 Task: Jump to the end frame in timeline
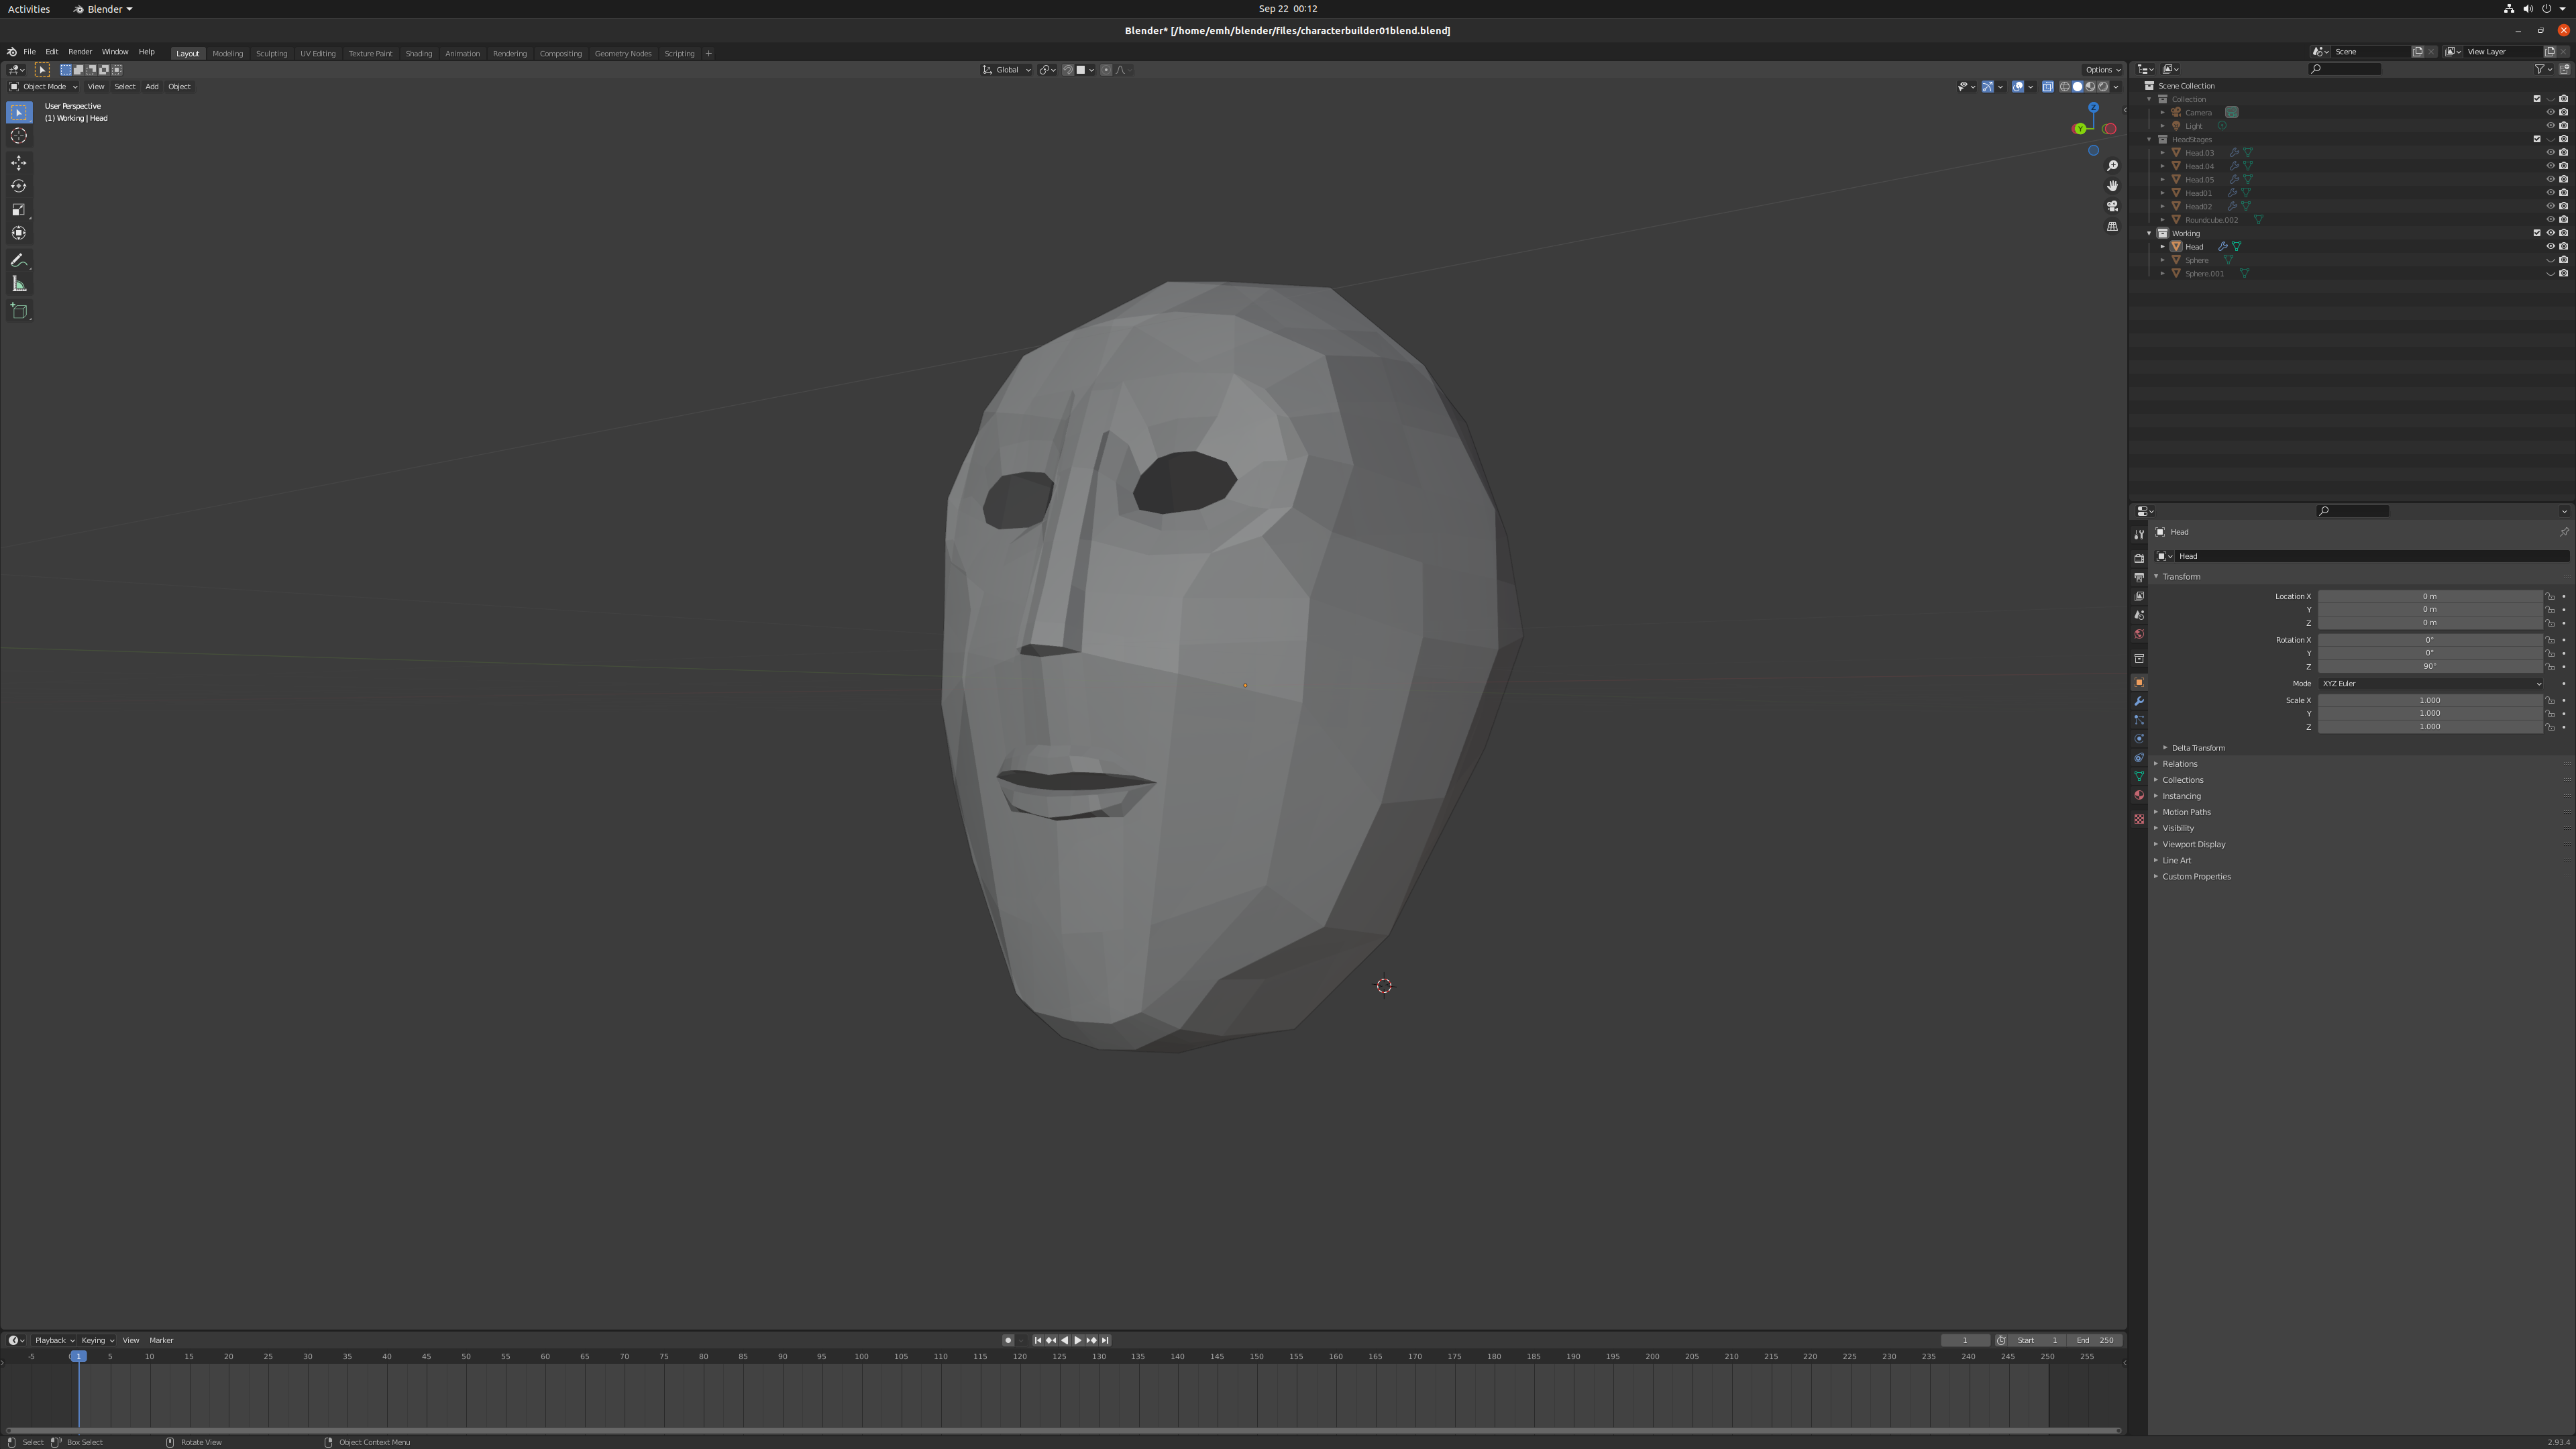(1105, 1340)
